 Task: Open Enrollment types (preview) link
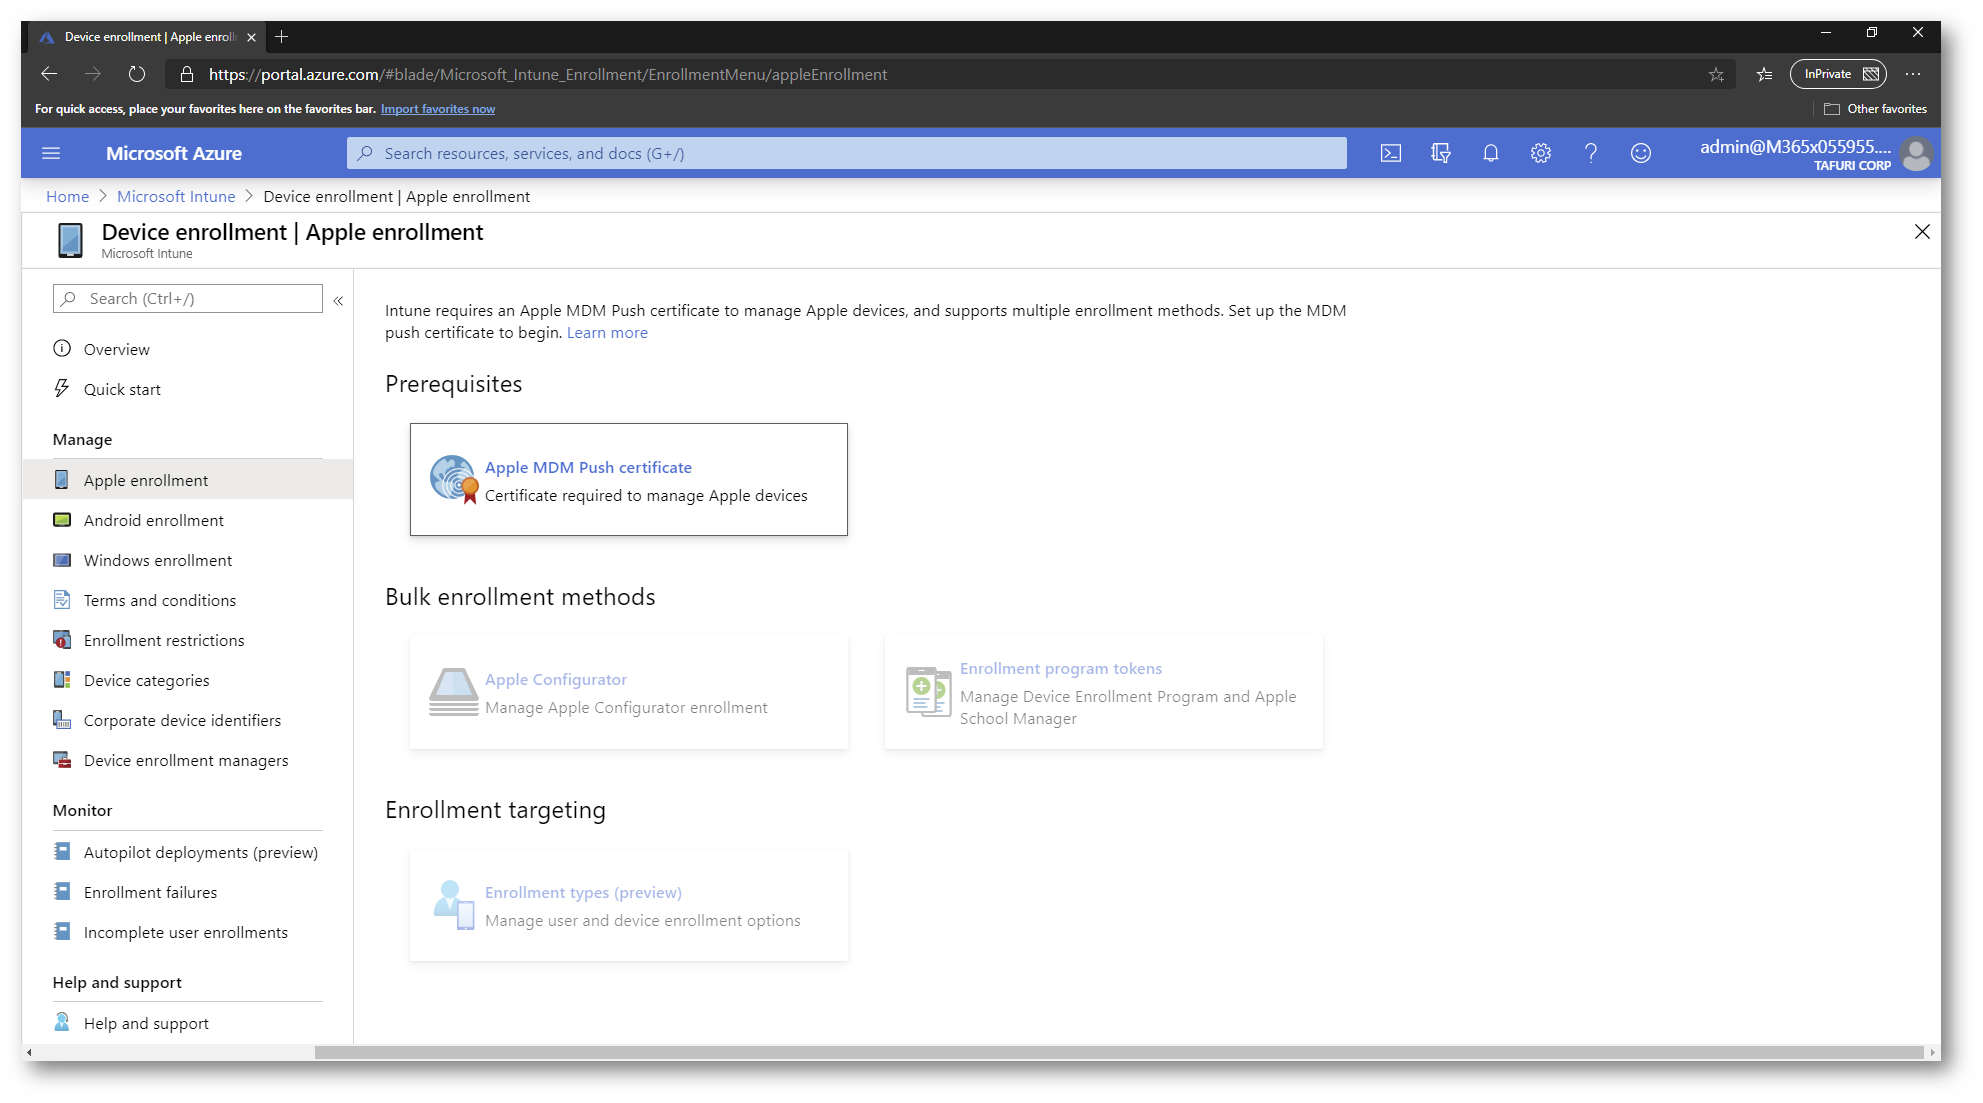pos(583,892)
